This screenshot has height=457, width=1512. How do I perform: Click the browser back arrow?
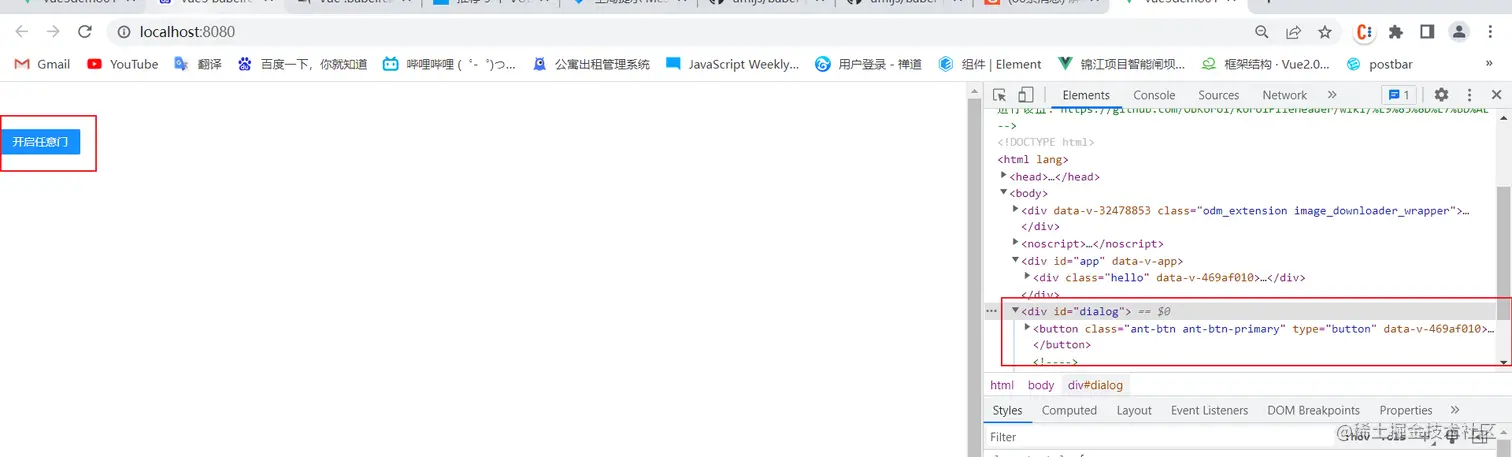coord(22,32)
